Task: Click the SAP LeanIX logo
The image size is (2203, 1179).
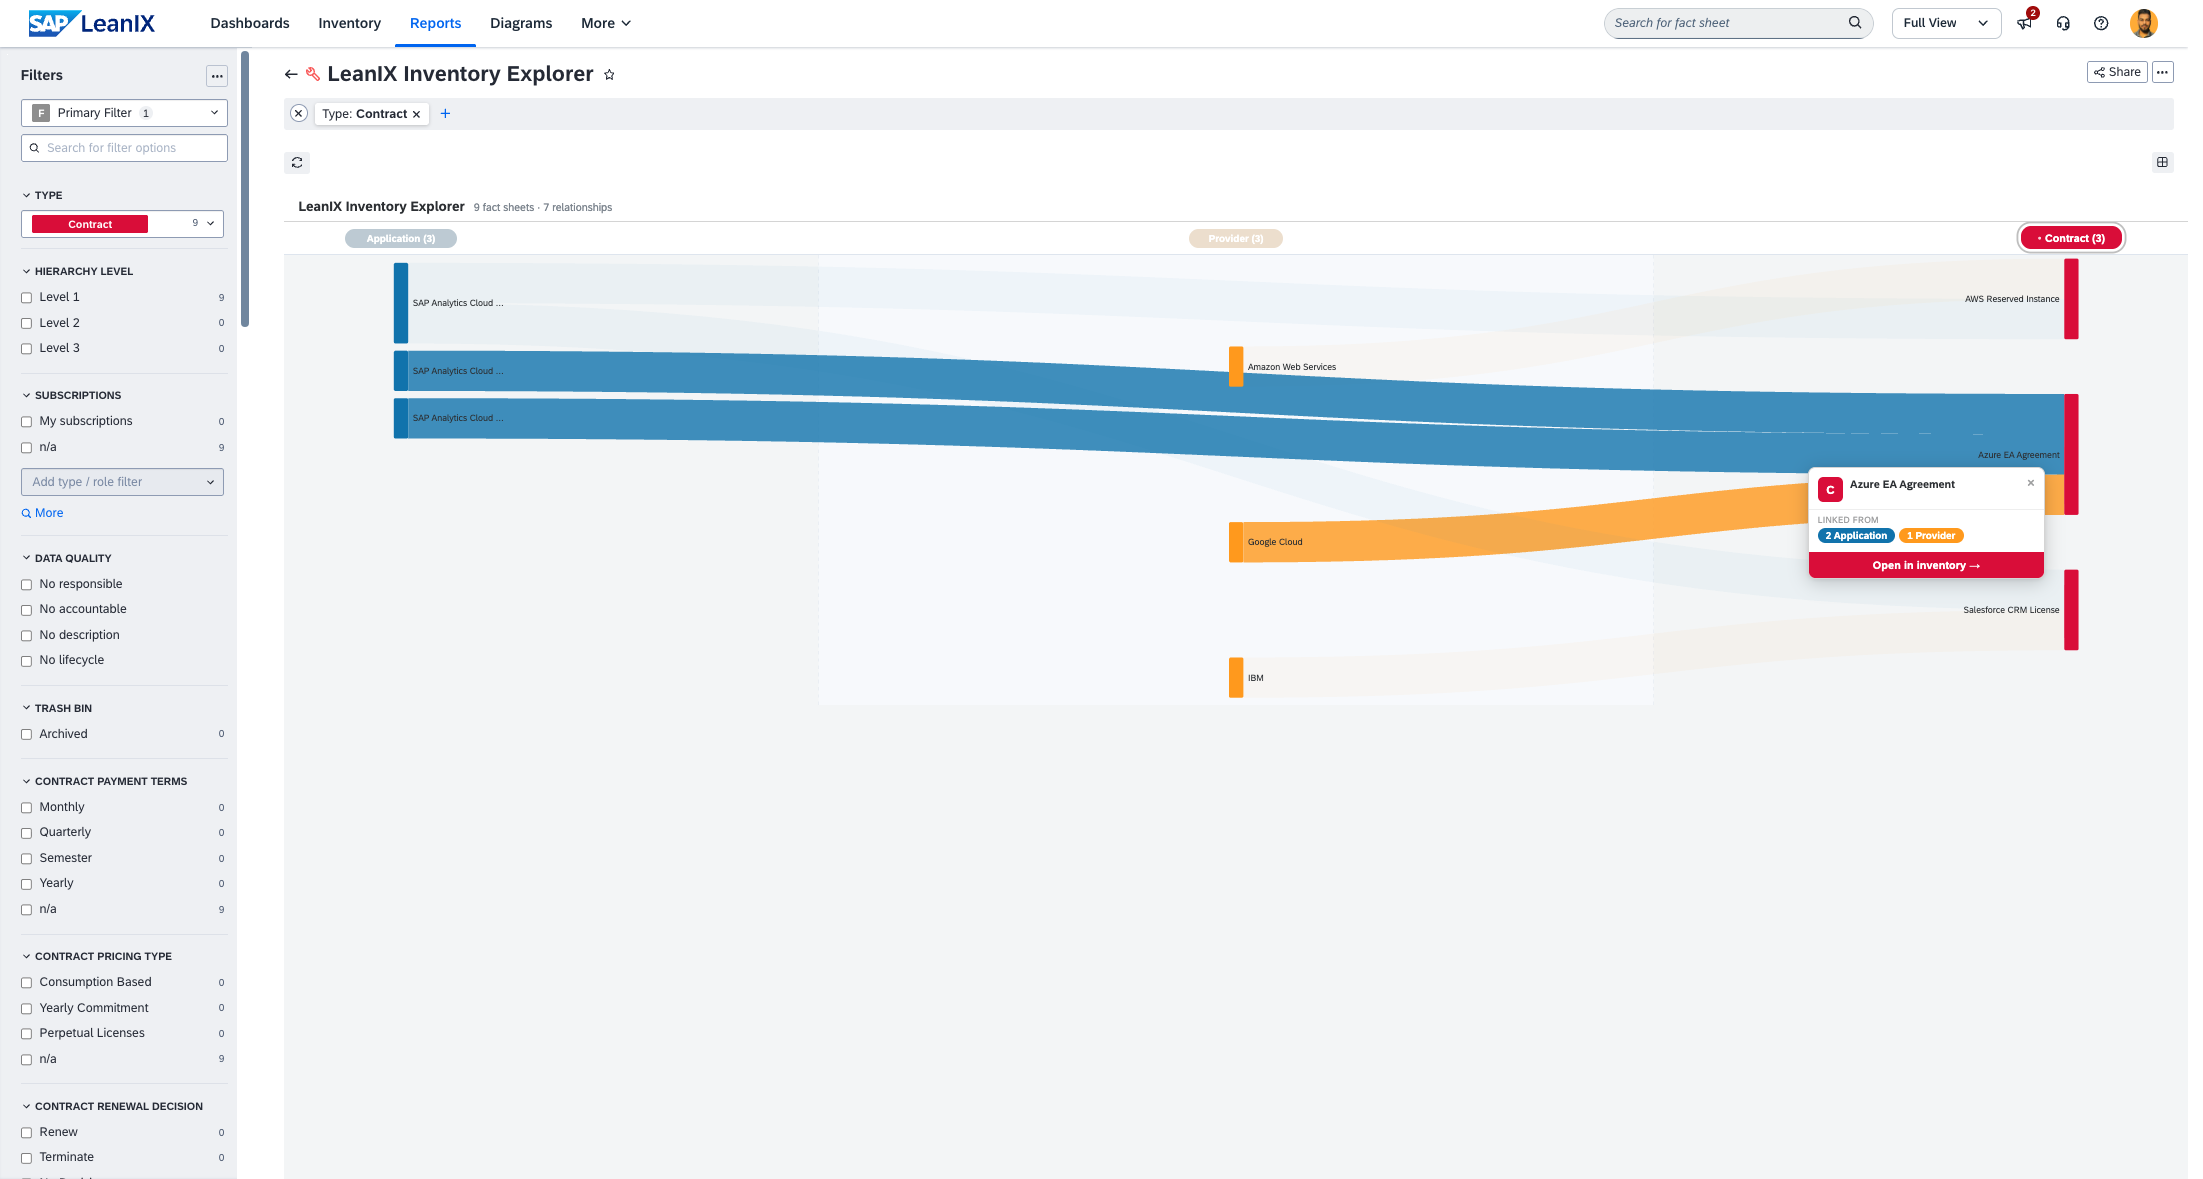Action: [x=91, y=23]
